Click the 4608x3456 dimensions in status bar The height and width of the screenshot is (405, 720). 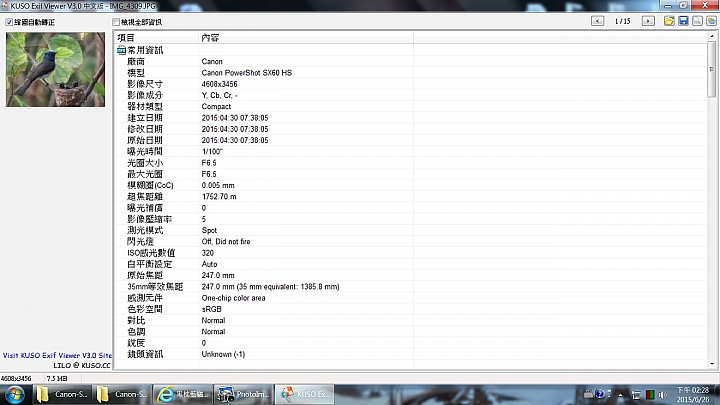point(16,379)
